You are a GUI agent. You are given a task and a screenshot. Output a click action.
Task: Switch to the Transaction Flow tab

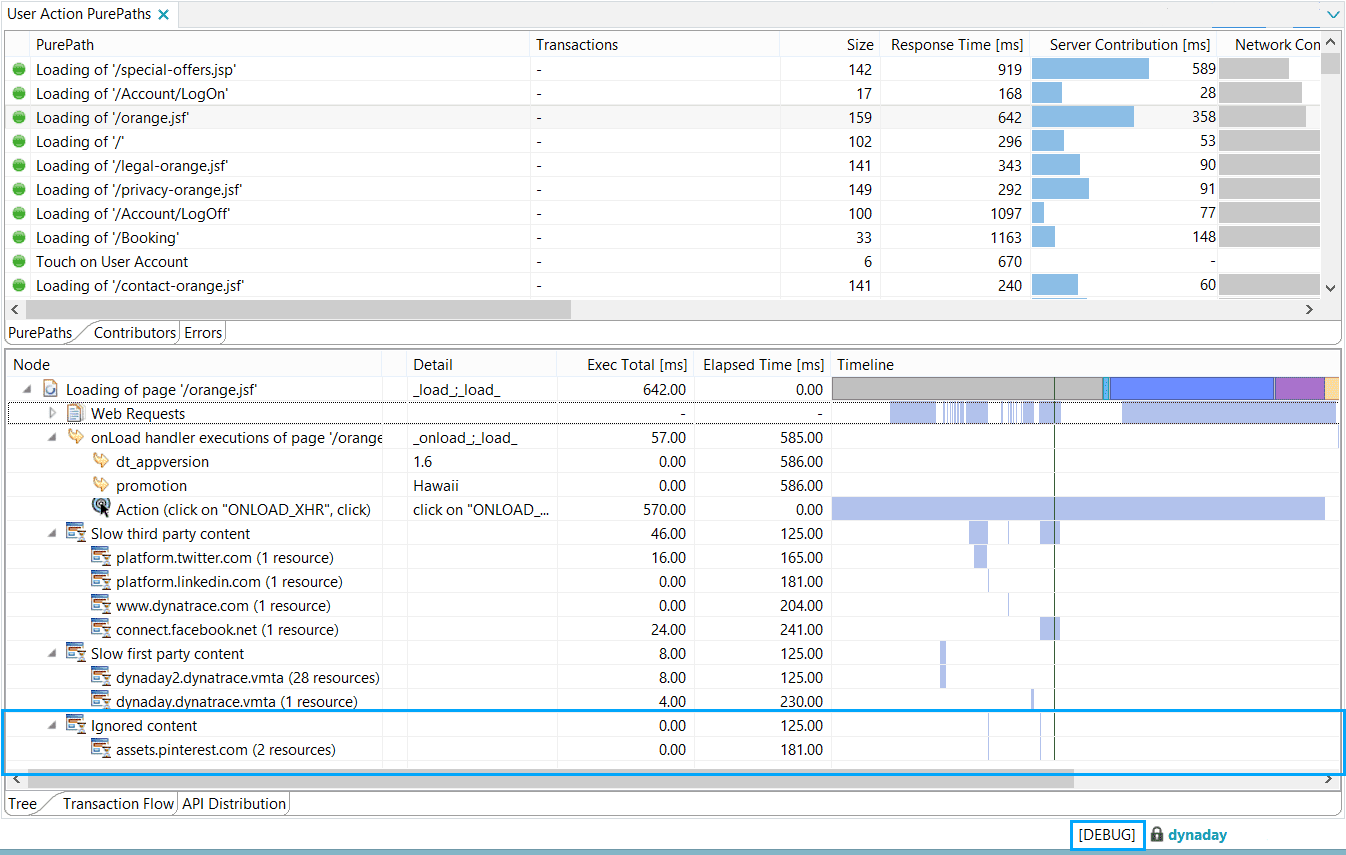pyautogui.click(x=118, y=804)
